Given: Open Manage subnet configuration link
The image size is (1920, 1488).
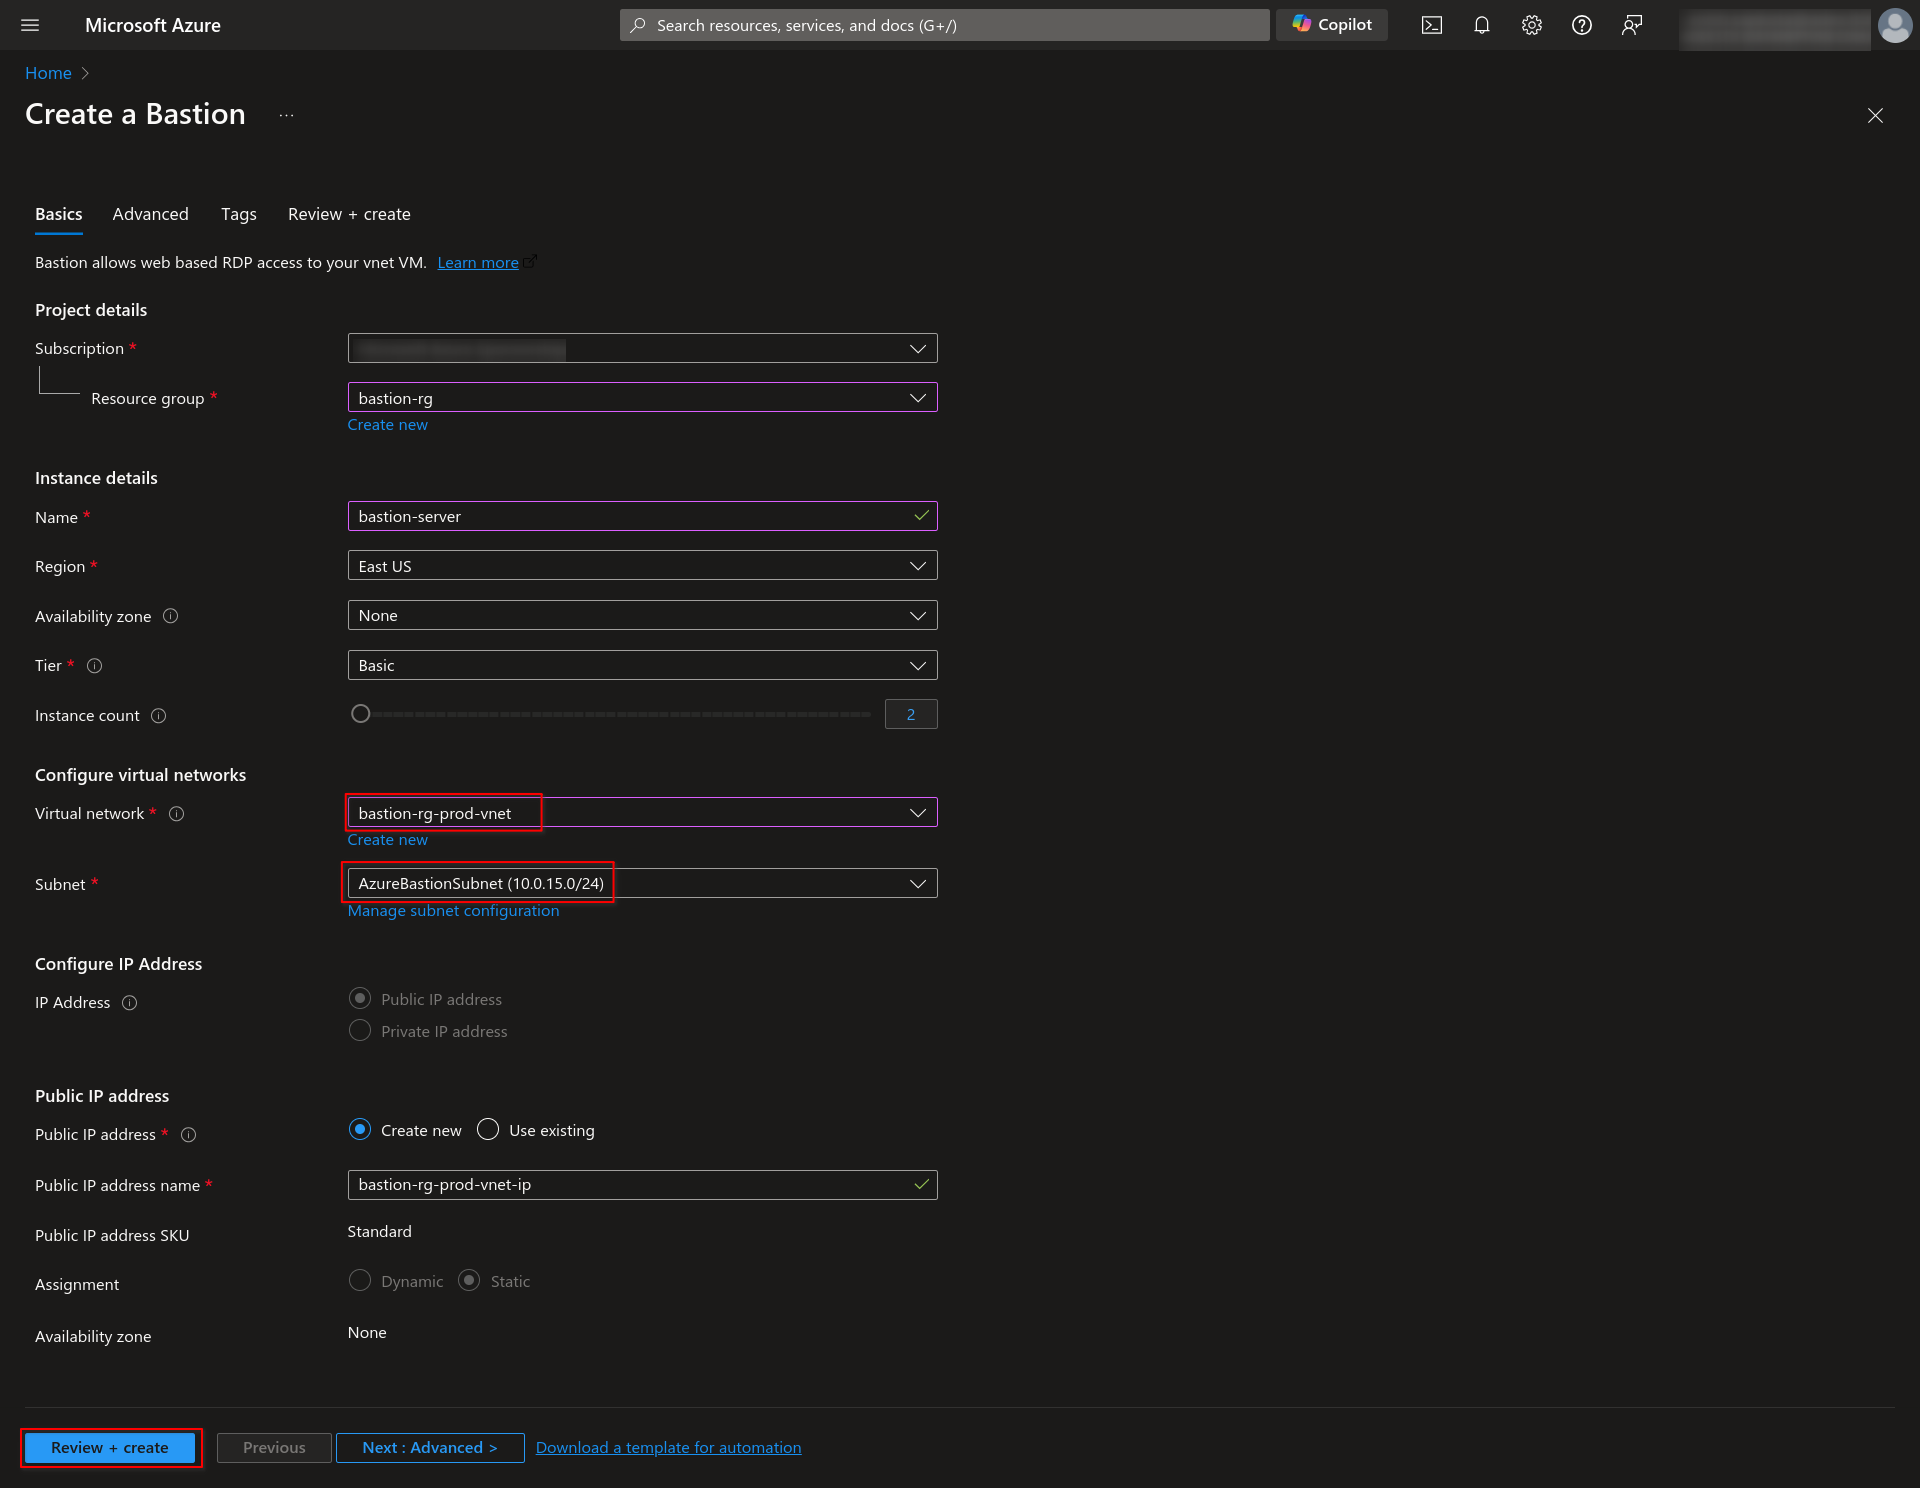Looking at the screenshot, I should (x=453, y=910).
